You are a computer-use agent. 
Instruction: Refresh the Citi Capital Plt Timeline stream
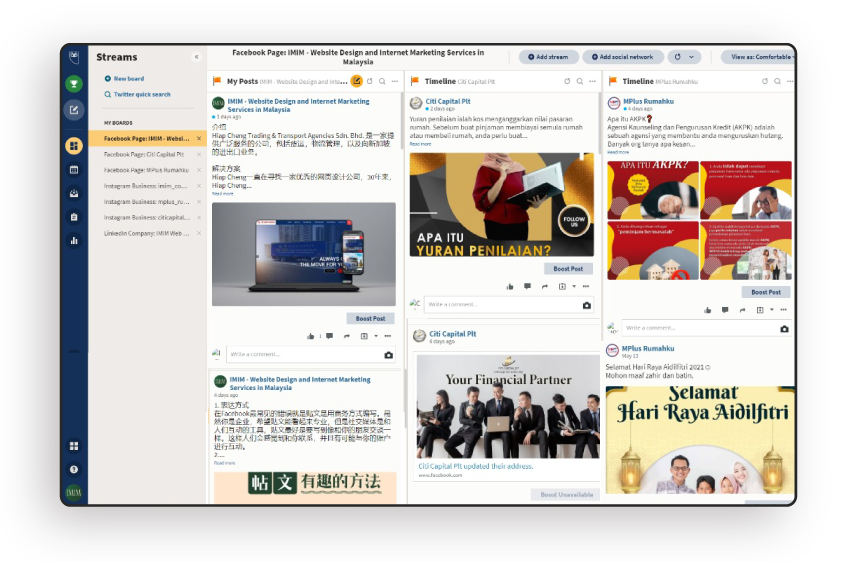tap(567, 81)
